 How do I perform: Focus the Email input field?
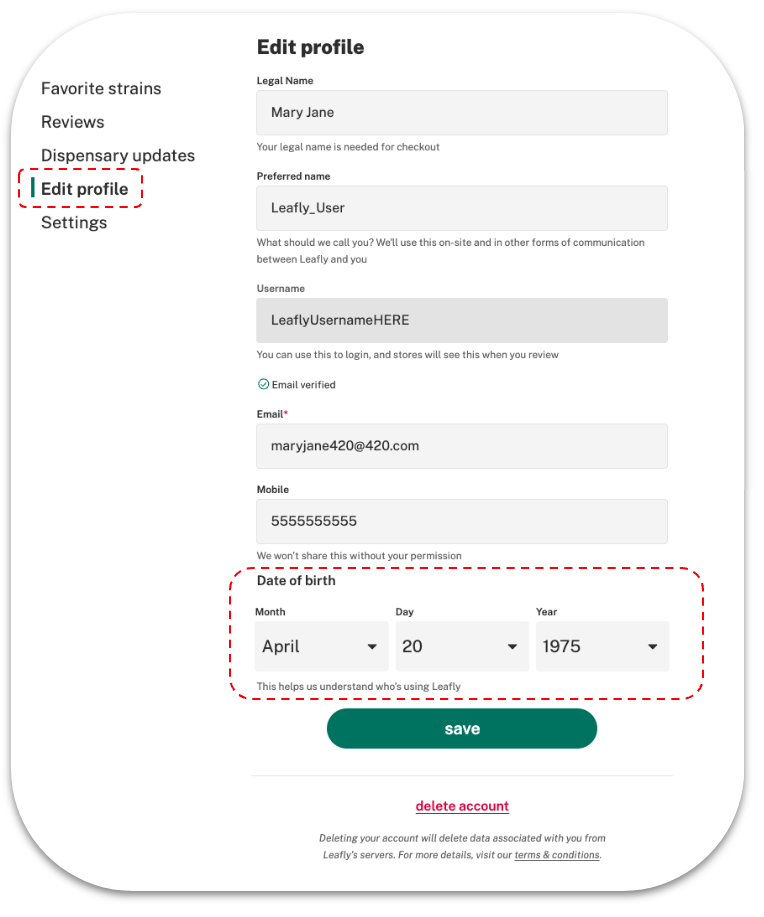tap(462, 446)
